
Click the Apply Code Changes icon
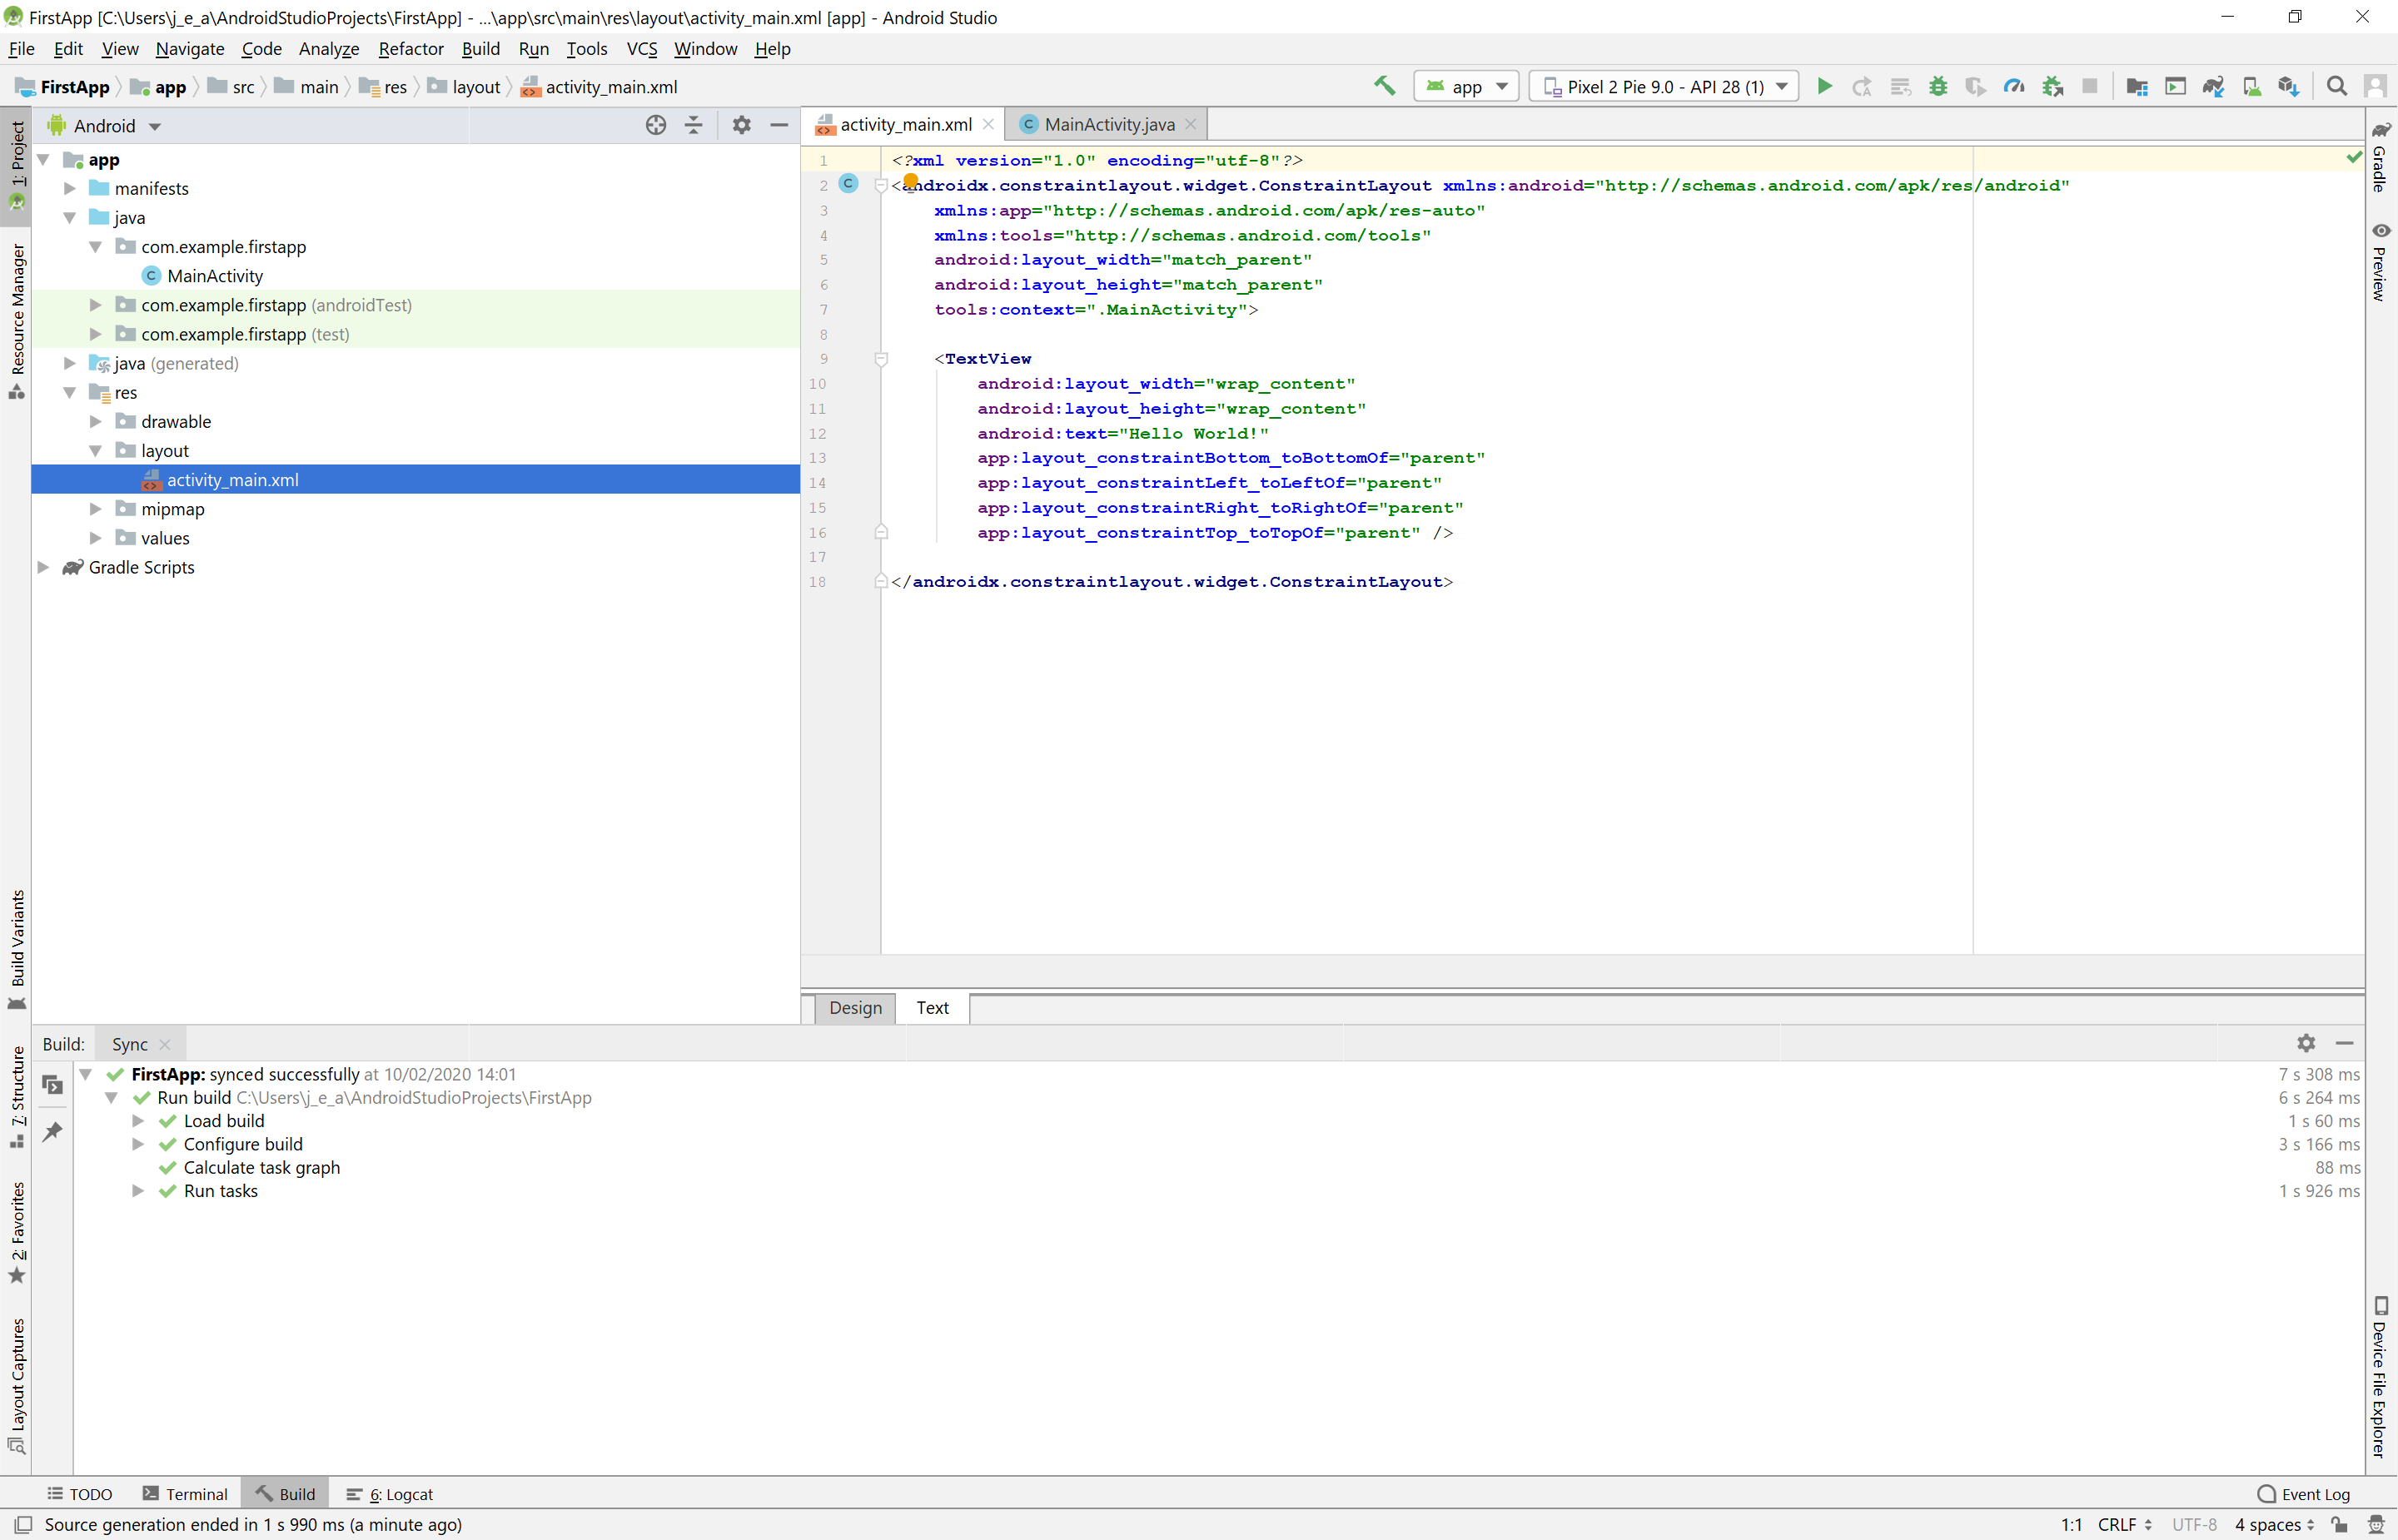(1900, 86)
